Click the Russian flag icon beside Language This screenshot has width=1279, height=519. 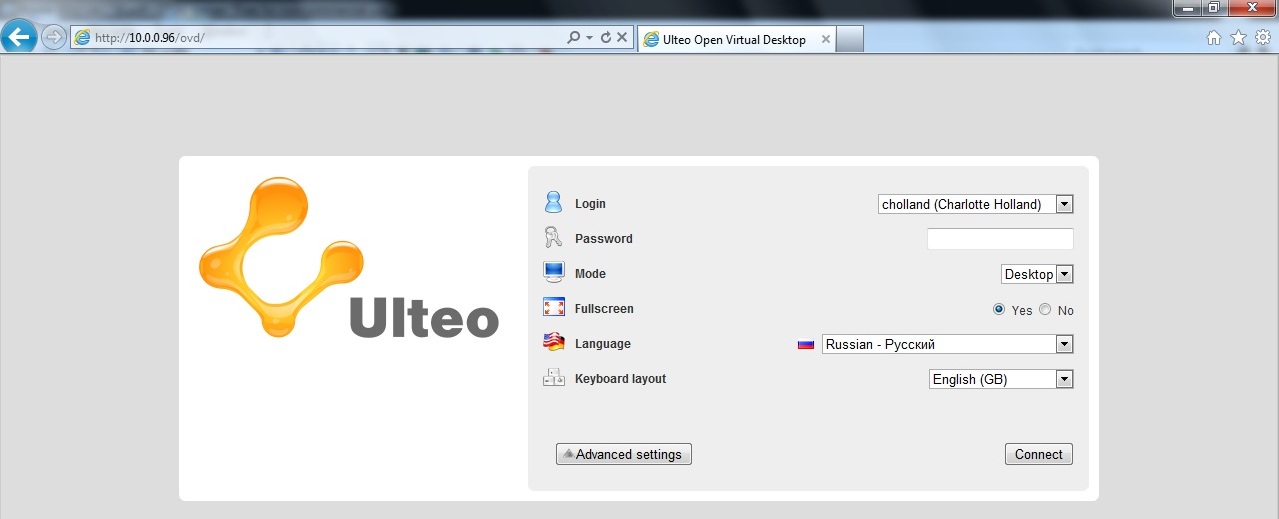pos(806,344)
